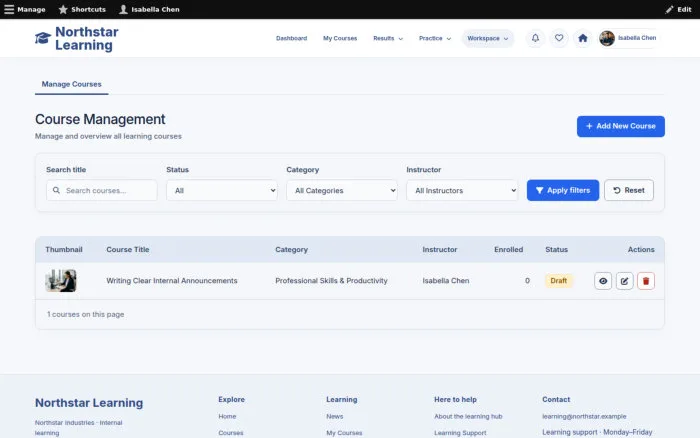Click the Status column header
The width and height of the screenshot is (700, 438).
point(556,250)
